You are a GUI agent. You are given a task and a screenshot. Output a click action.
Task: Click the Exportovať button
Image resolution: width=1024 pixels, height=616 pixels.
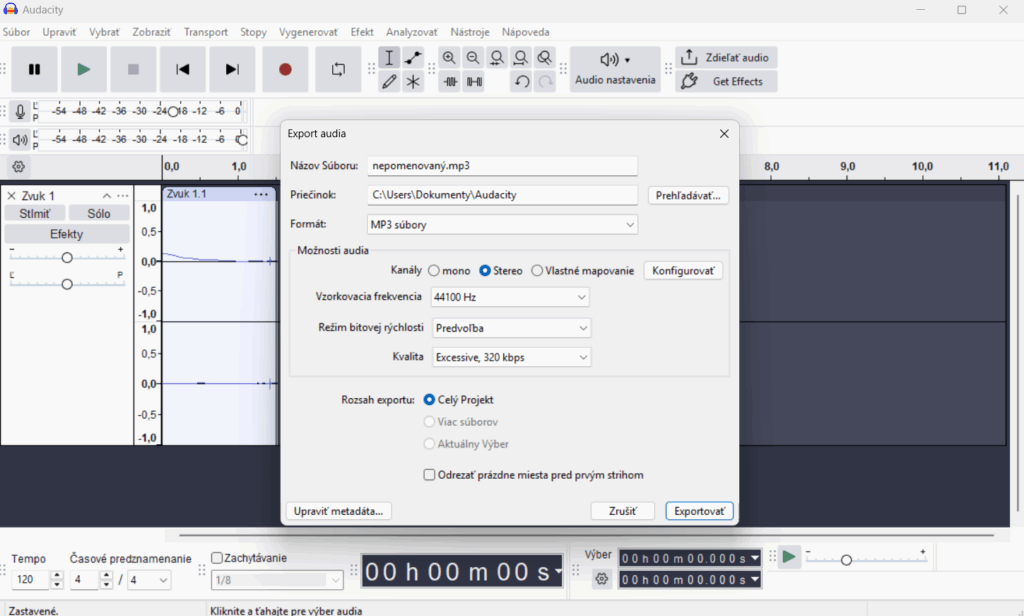(x=699, y=510)
